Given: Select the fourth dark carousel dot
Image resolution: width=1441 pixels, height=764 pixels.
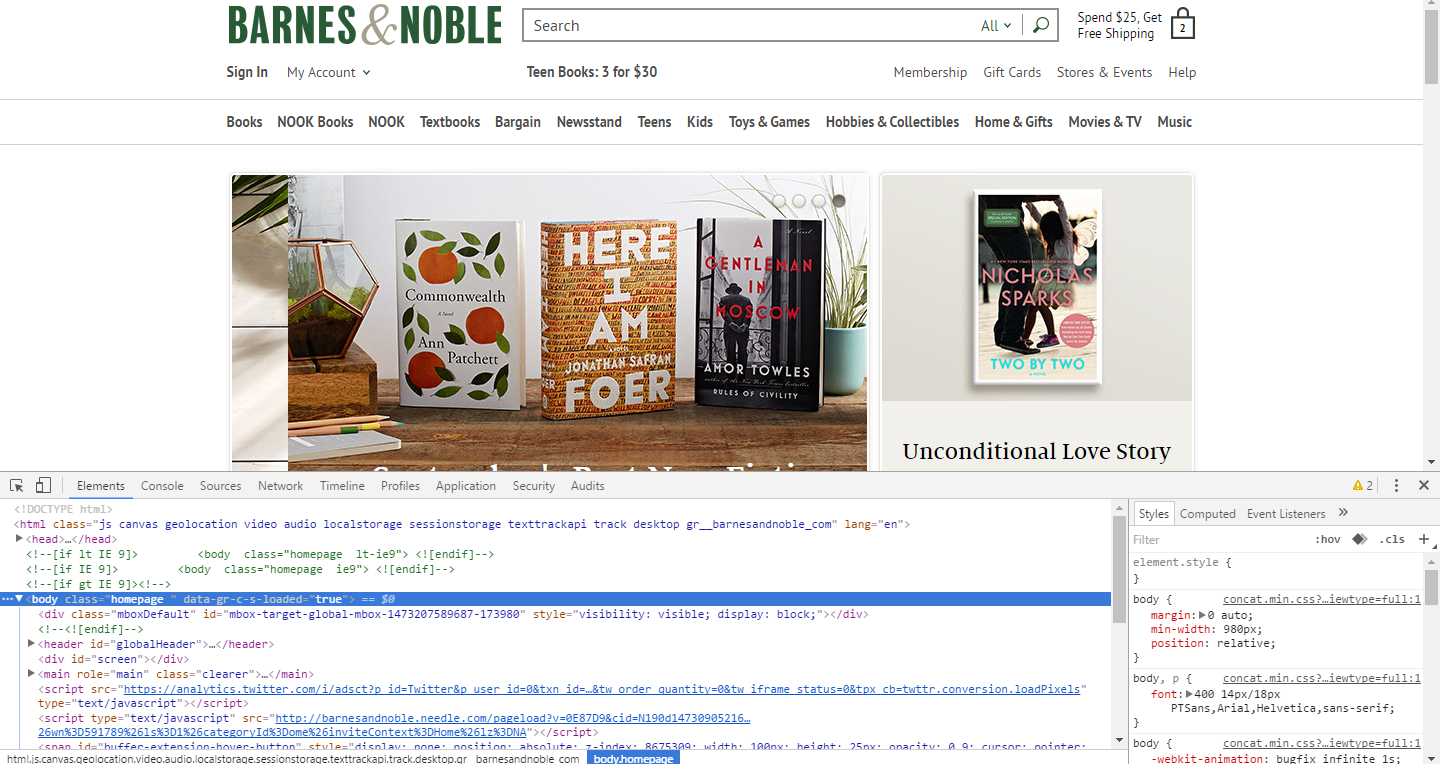Looking at the screenshot, I should coord(838,201).
